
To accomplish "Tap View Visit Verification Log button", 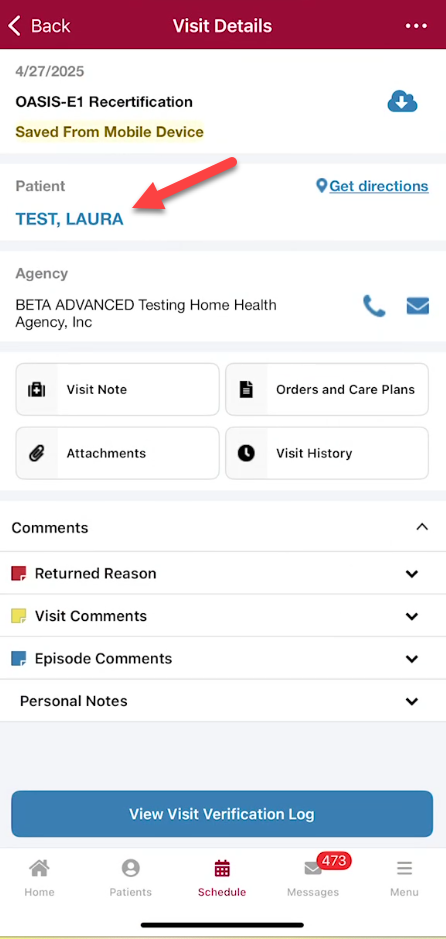I will pos(222,814).
